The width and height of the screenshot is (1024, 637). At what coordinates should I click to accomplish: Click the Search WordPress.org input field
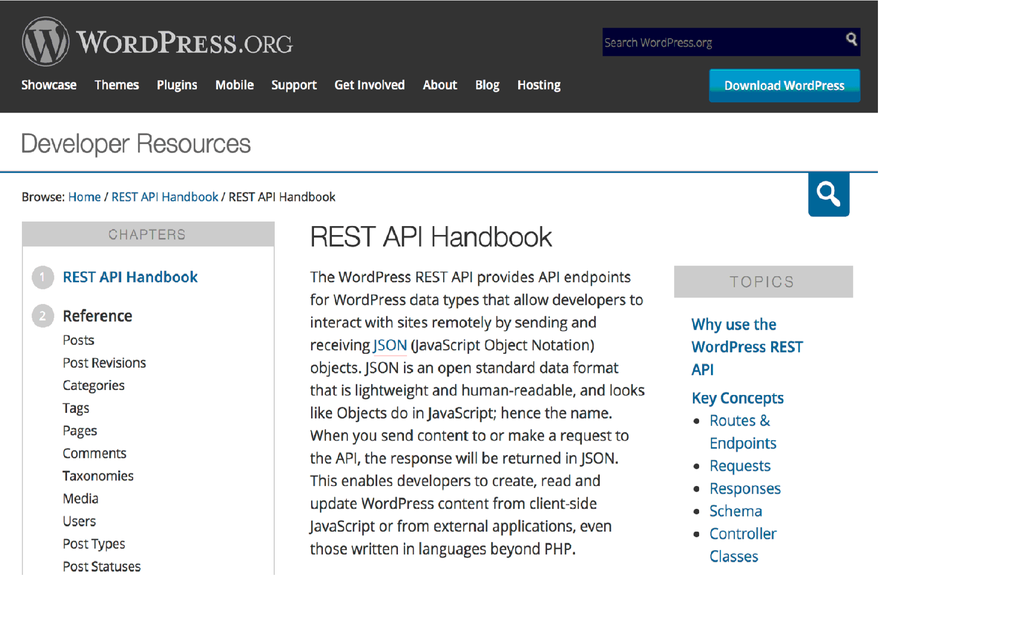pyautogui.click(x=731, y=42)
